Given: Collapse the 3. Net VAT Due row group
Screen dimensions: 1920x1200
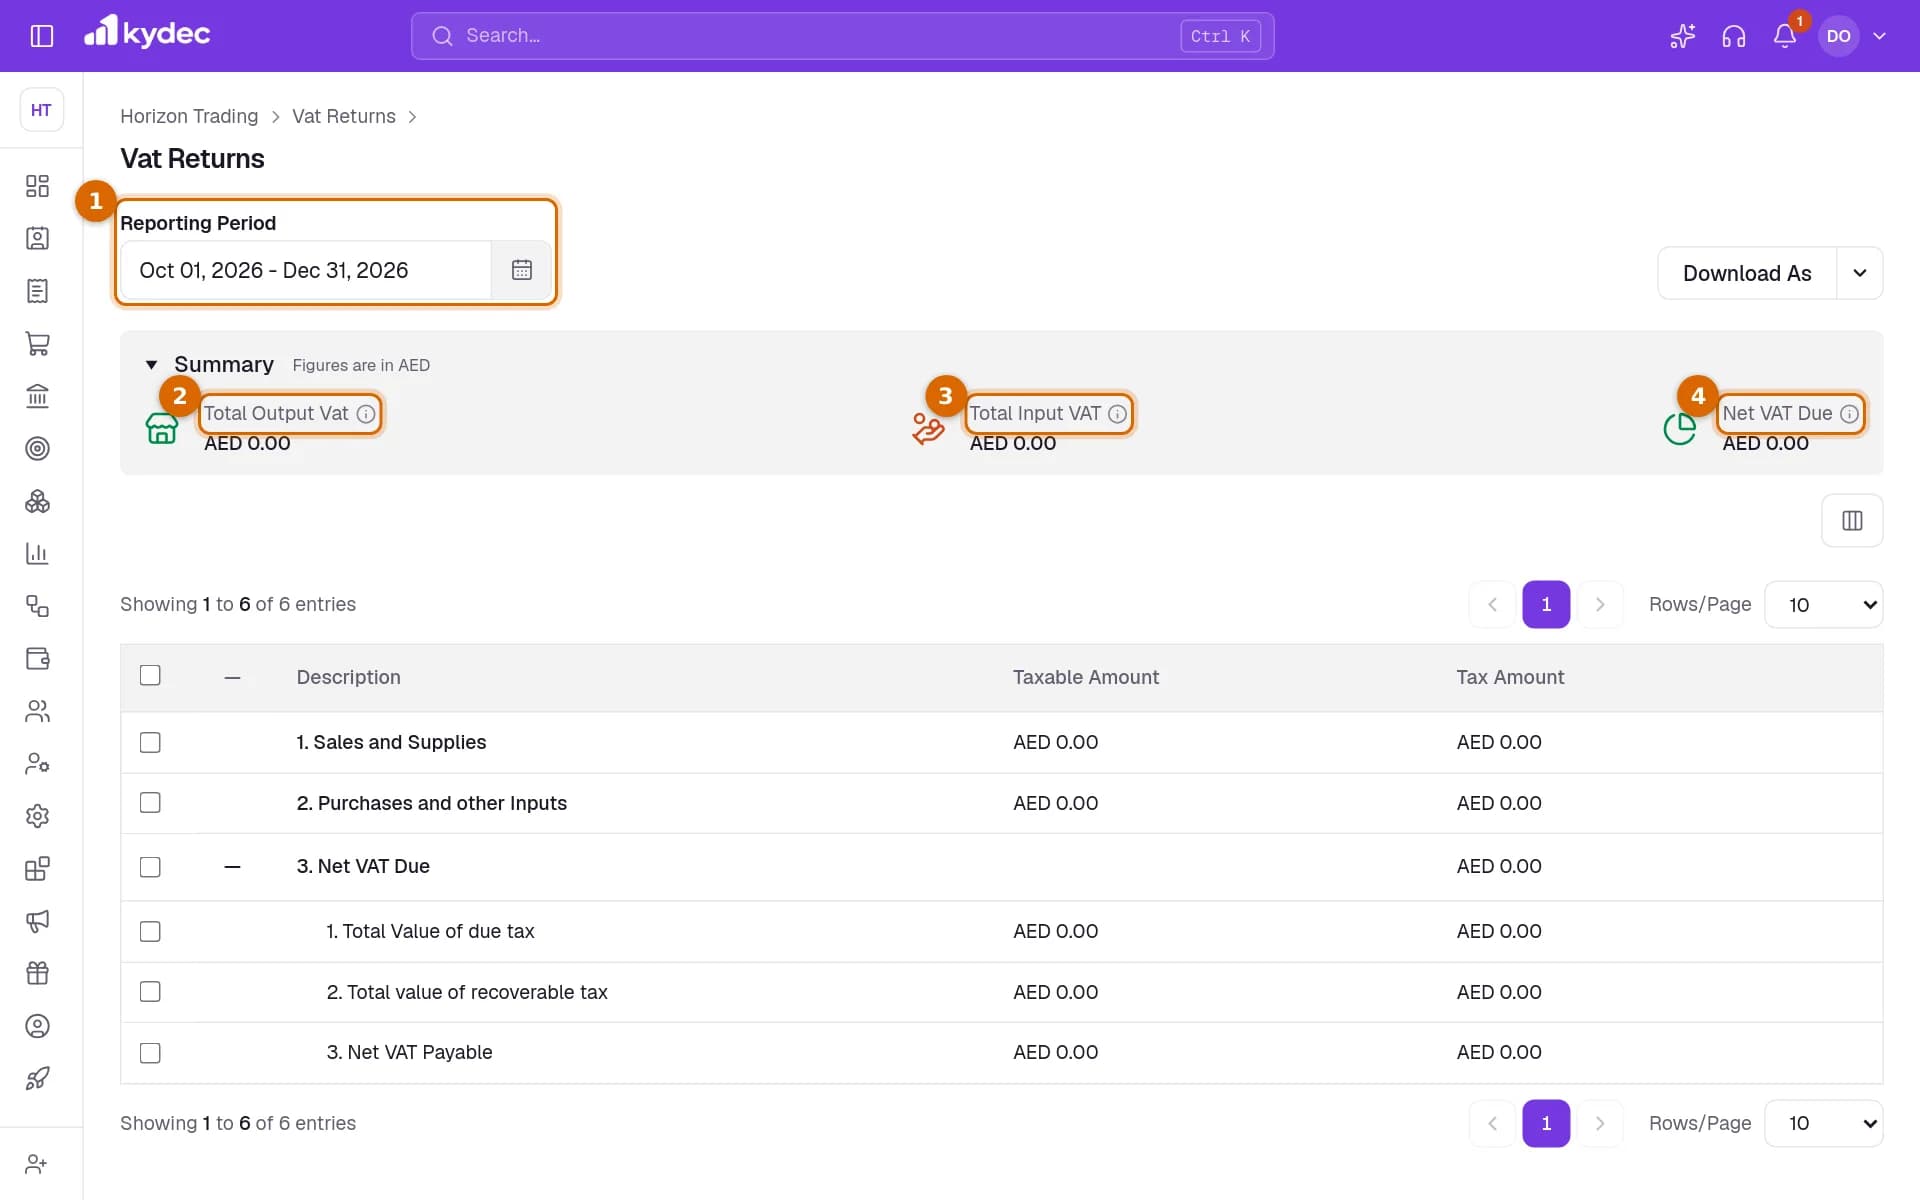Looking at the screenshot, I should click(x=232, y=867).
